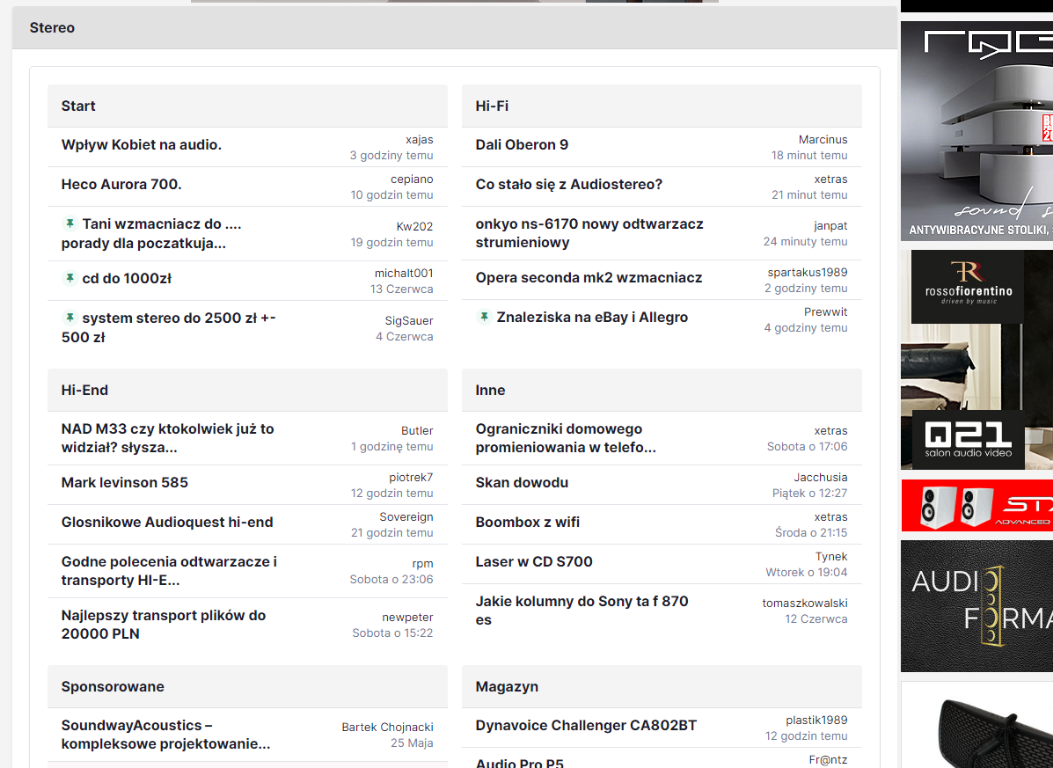
Task: Open topic Glosnikowe Audioquest hi-end
Action: [167, 522]
